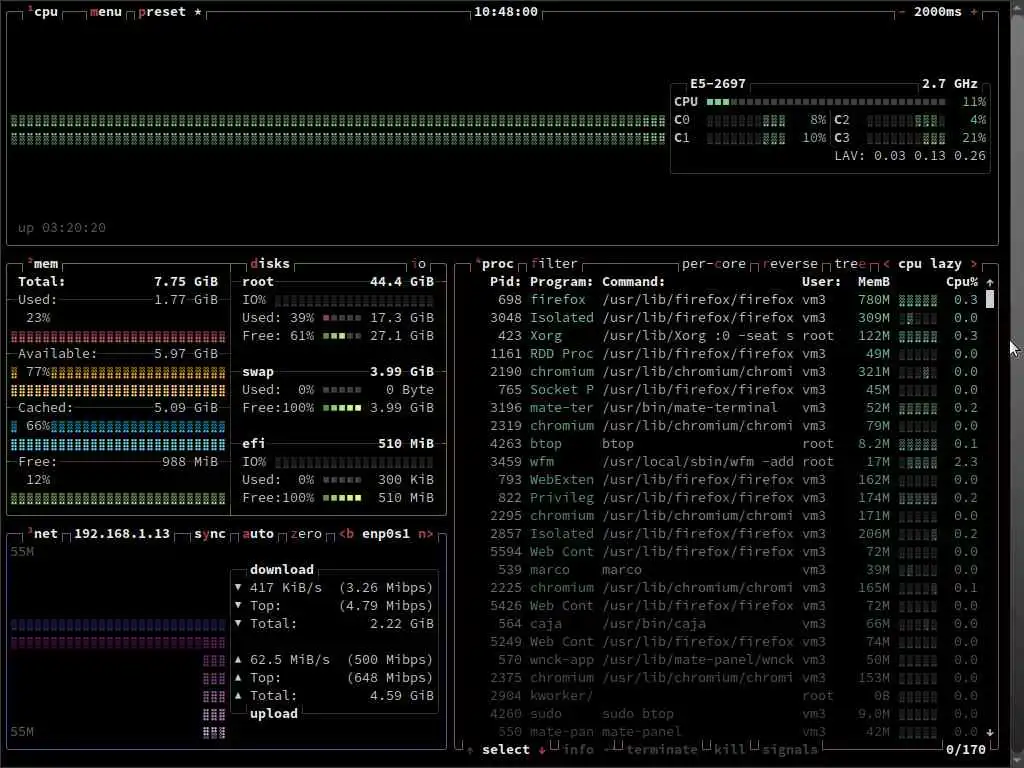Click the root disk Used meter

click(342, 318)
